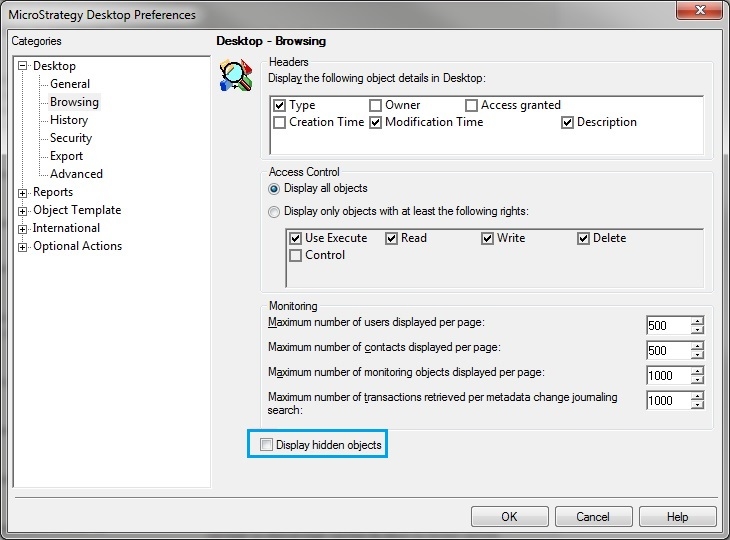Expand the Object Template tree node
The height and width of the screenshot is (540, 730).
click(23, 210)
